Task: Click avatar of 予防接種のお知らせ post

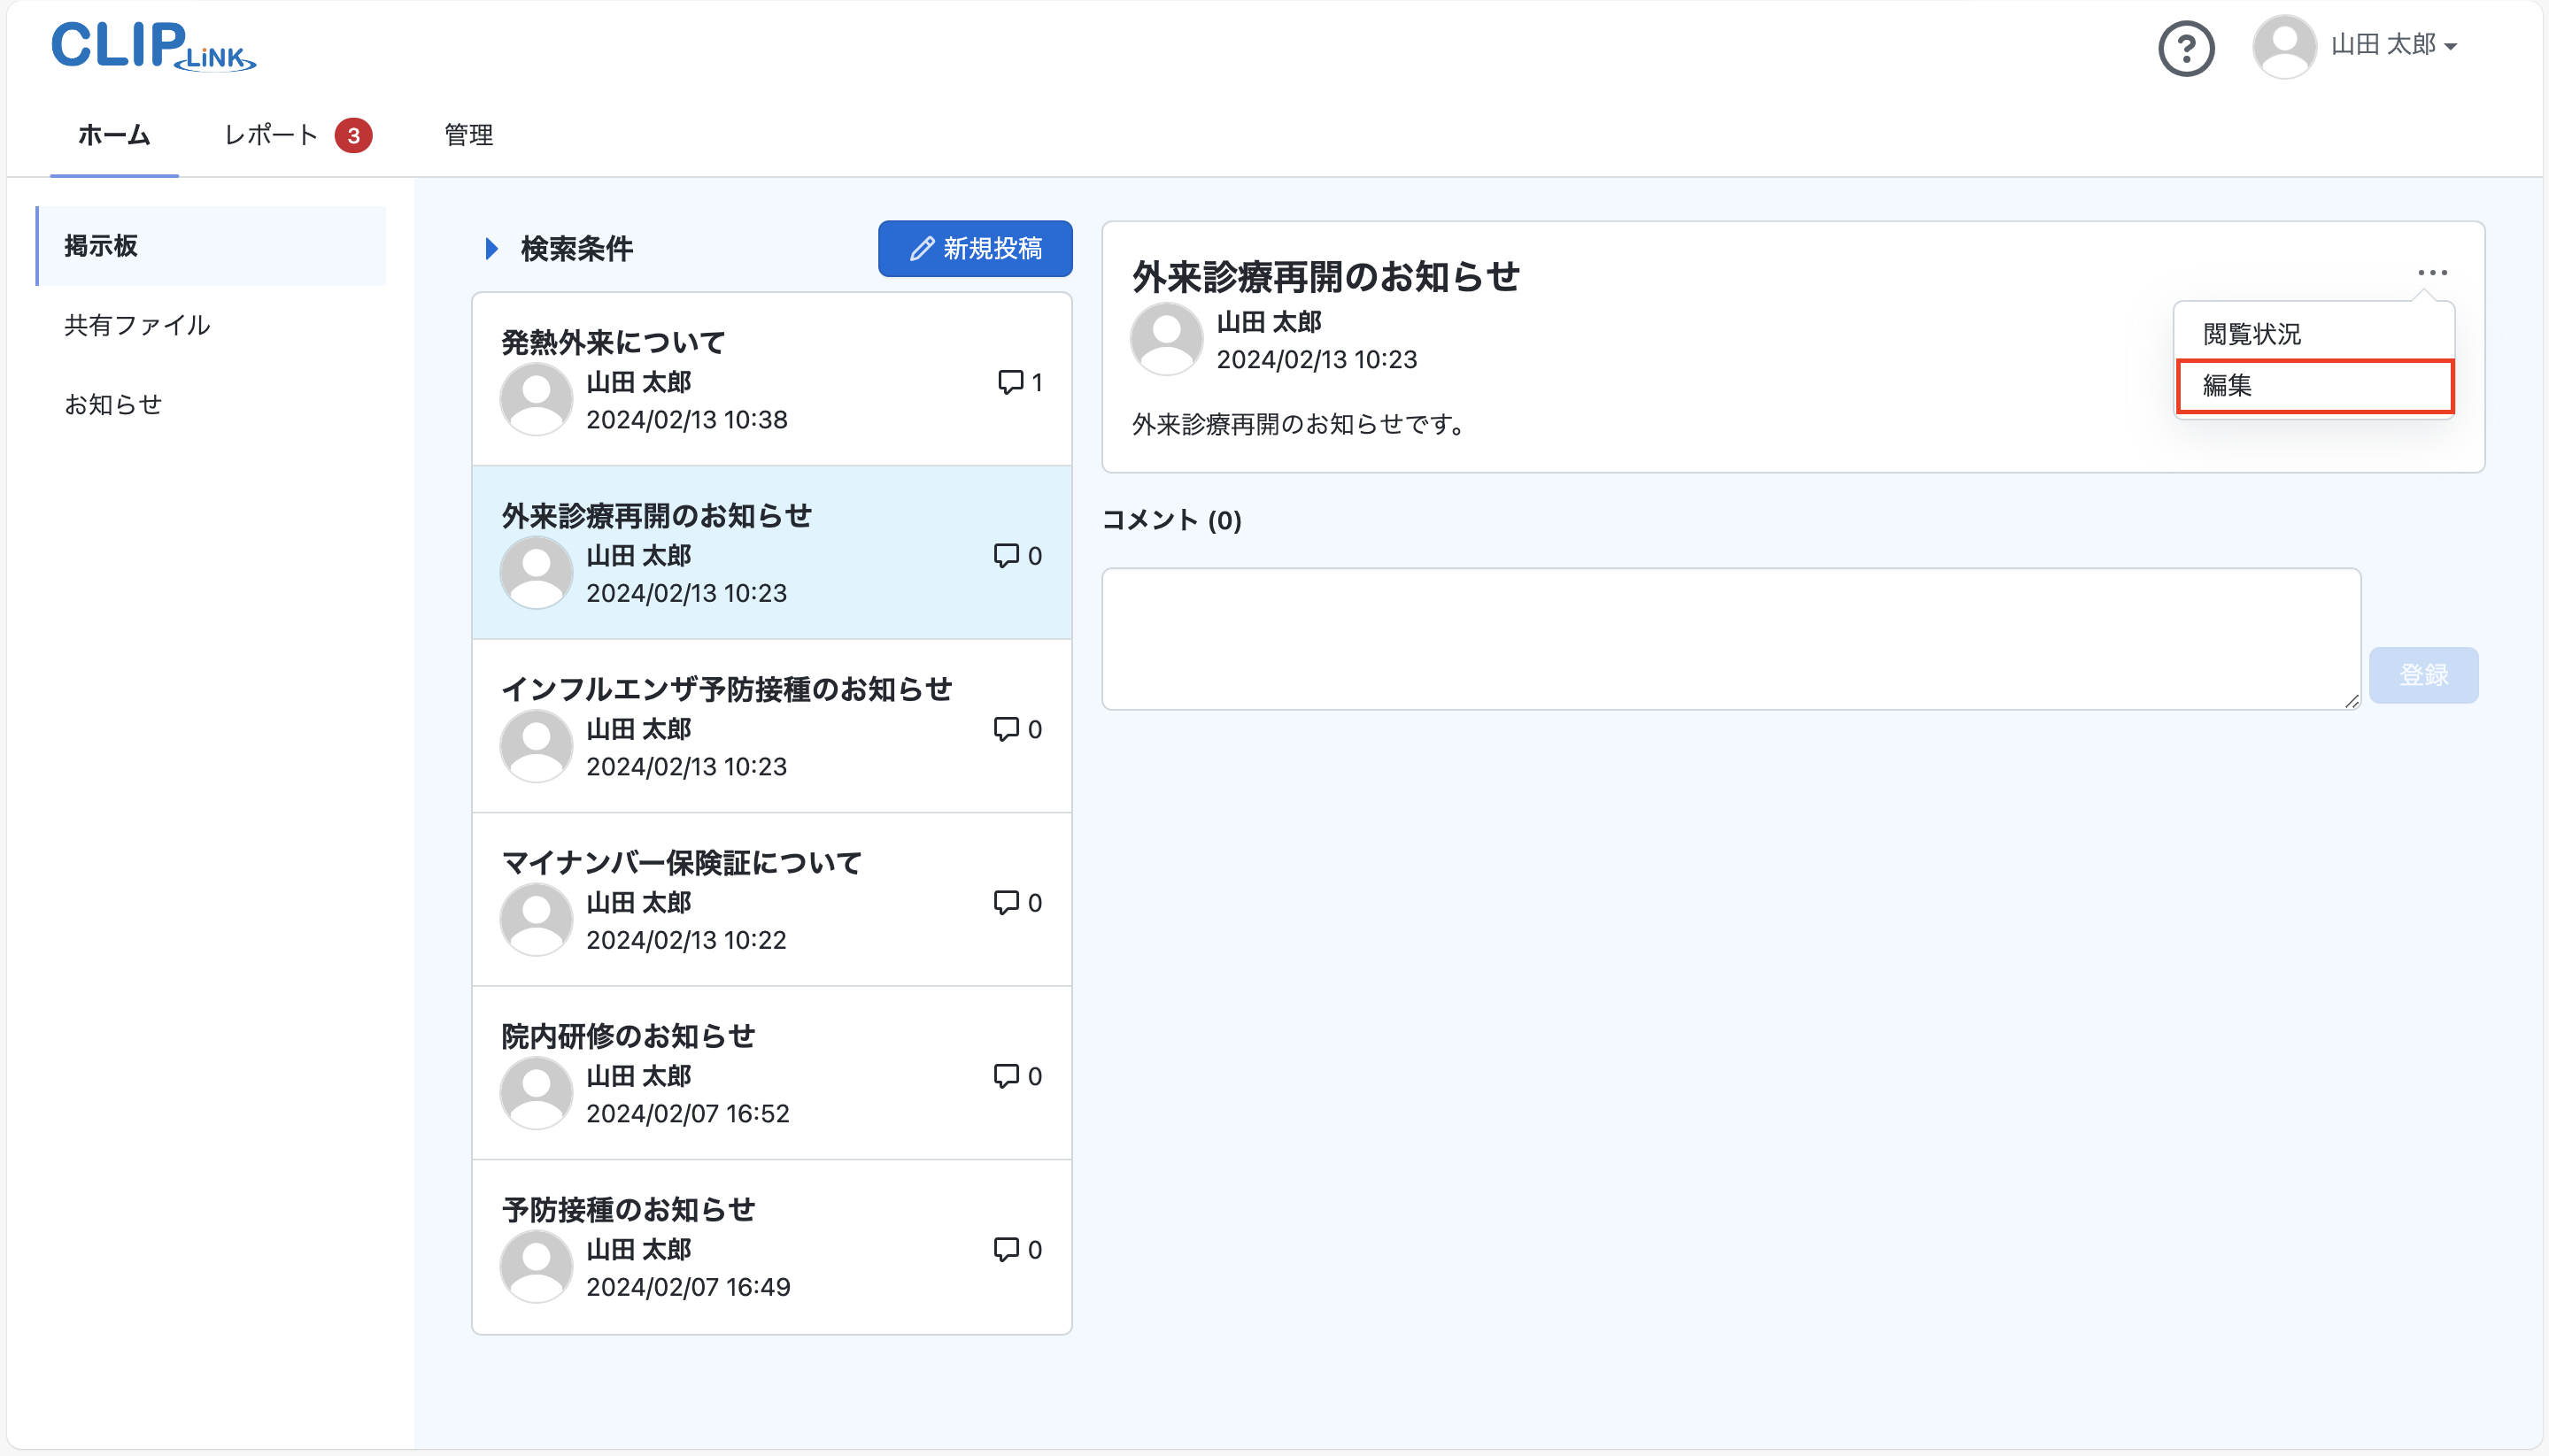Action: [x=536, y=1266]
